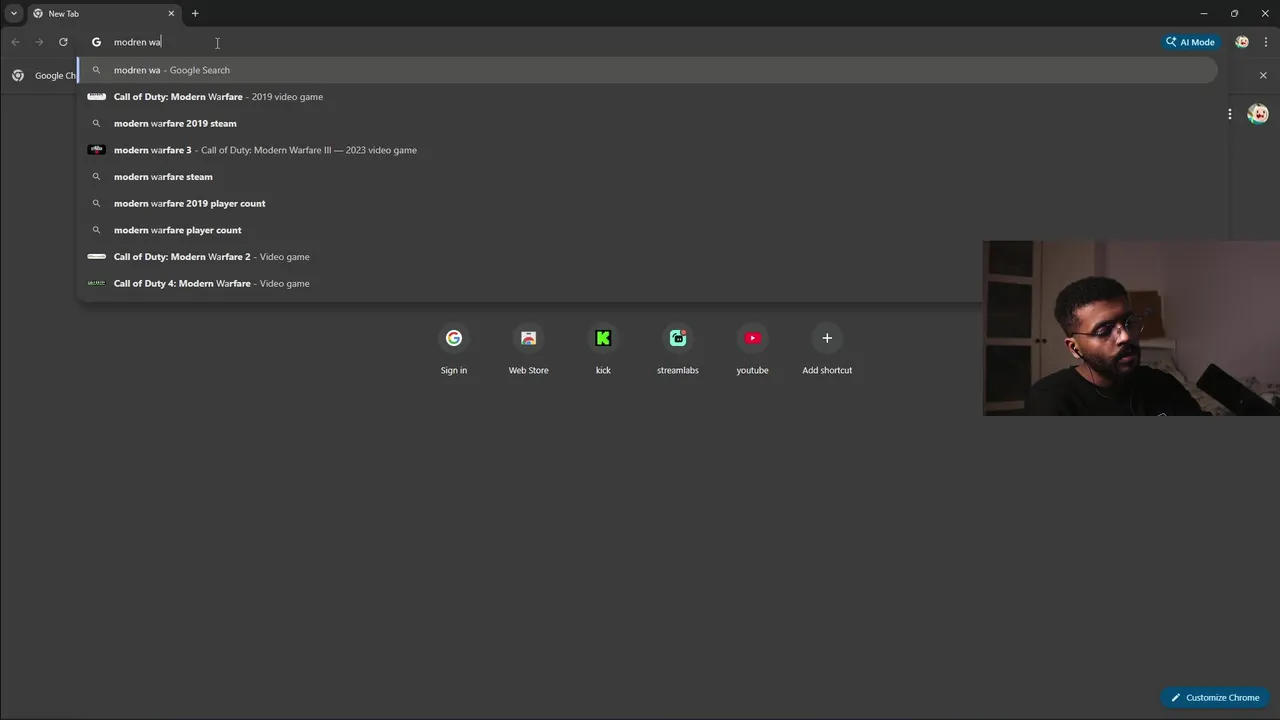
Task: Pick Call of Duty 4: Modern Warfare suggestion
Action: click(x=530, y=283)
